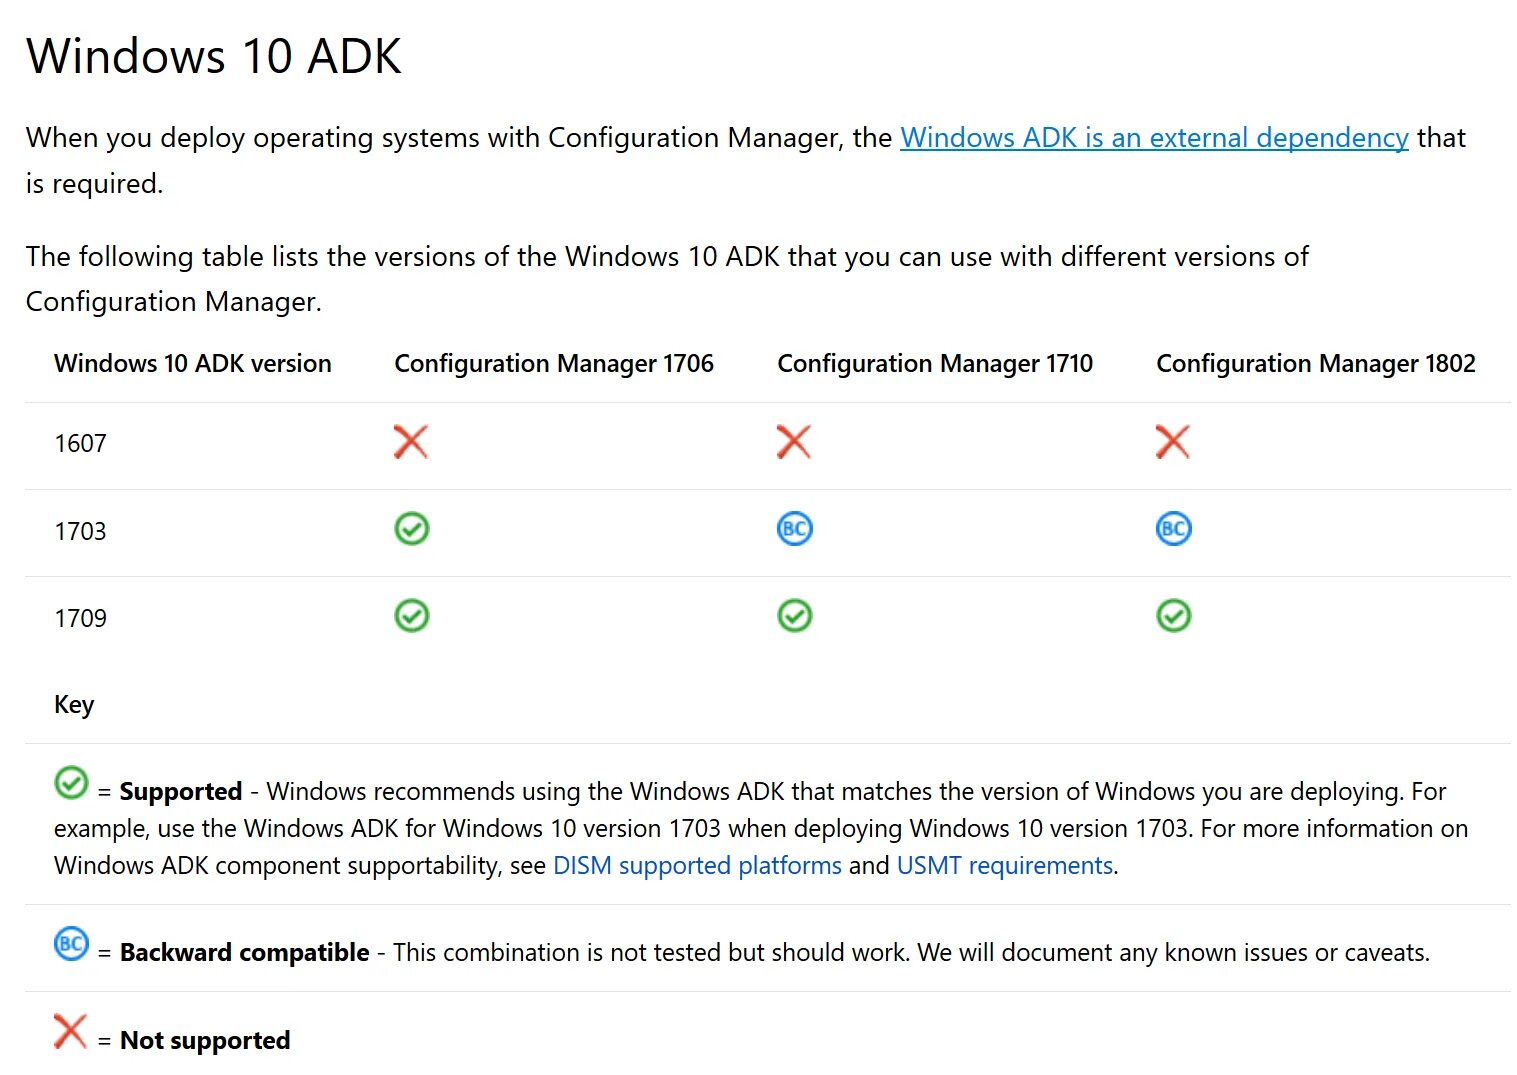Click the blue Backward compatible icon in the key
Viewport: 1517px width, 1075px height.
(71, 944)
